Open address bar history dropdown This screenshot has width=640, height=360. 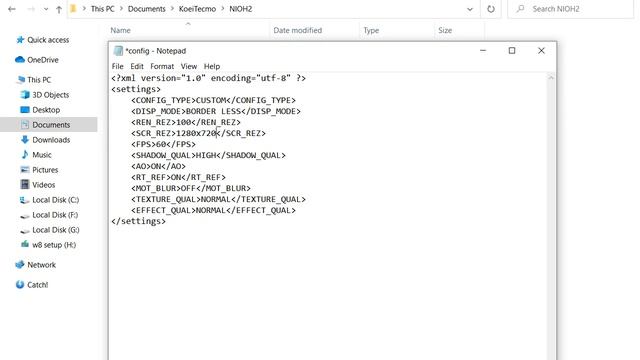(470, 9)
